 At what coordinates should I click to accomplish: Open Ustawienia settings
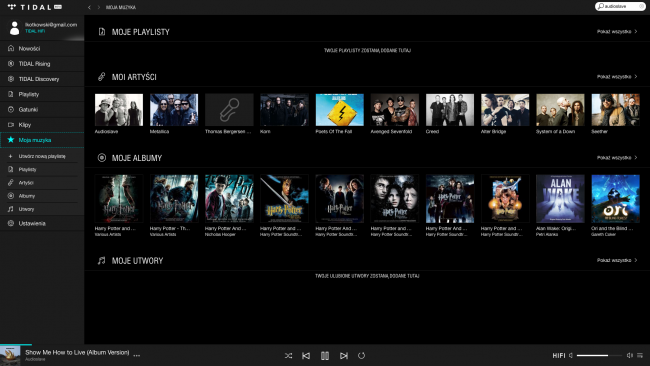pyautogui.click(x=42, y=223)
